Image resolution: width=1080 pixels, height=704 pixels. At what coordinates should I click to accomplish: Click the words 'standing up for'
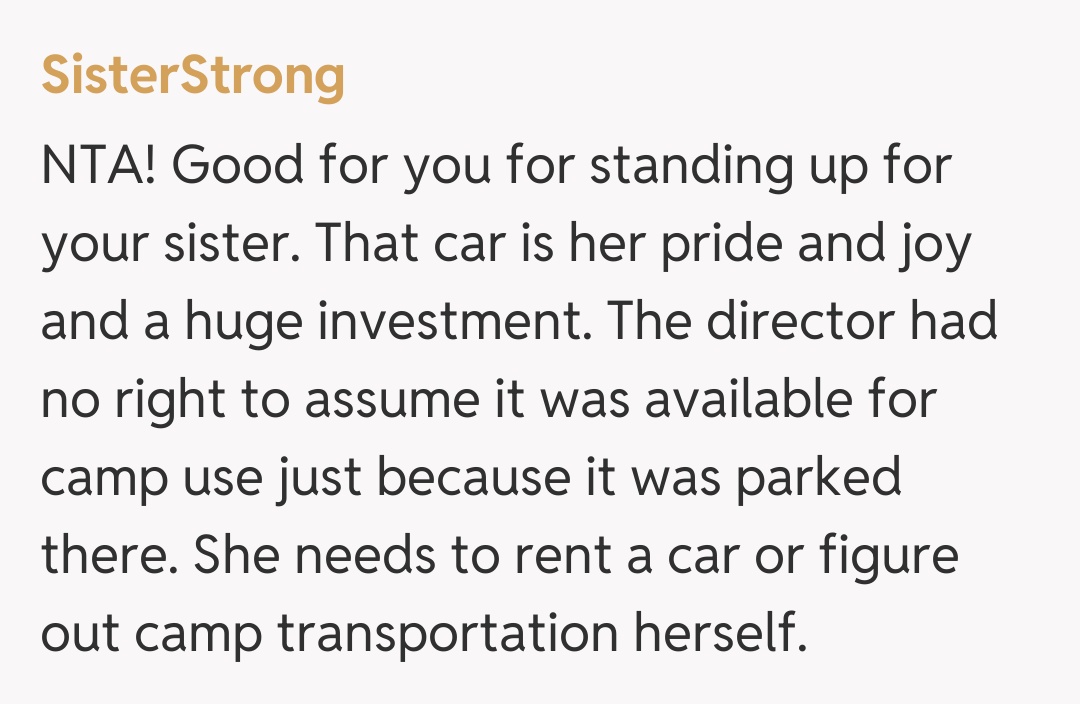(x=769, y=165)
